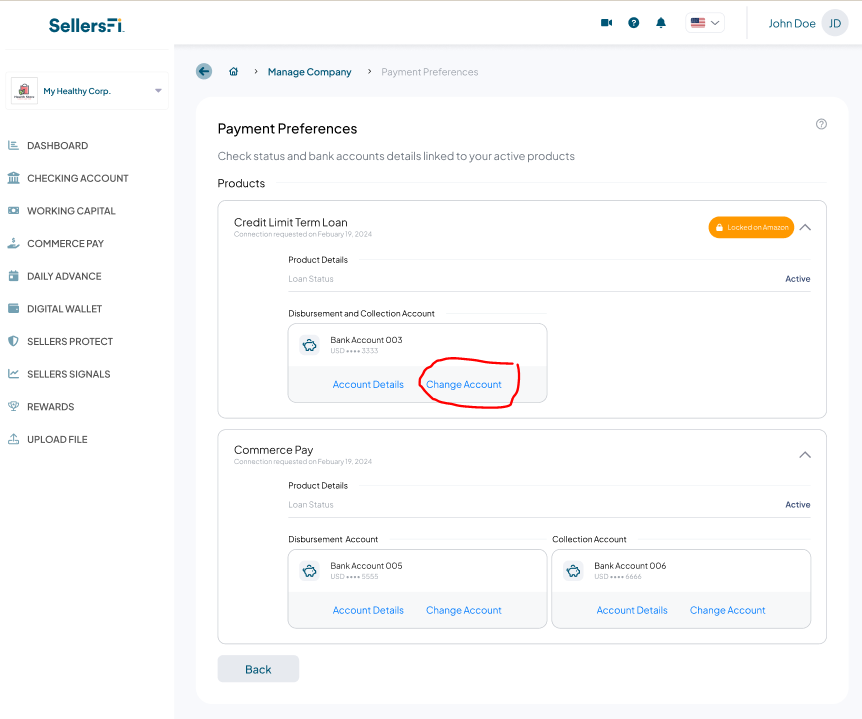Go to Manage Company breadcrumb link
This screenshot has width=862, height=719.
(x=310, y=72)
